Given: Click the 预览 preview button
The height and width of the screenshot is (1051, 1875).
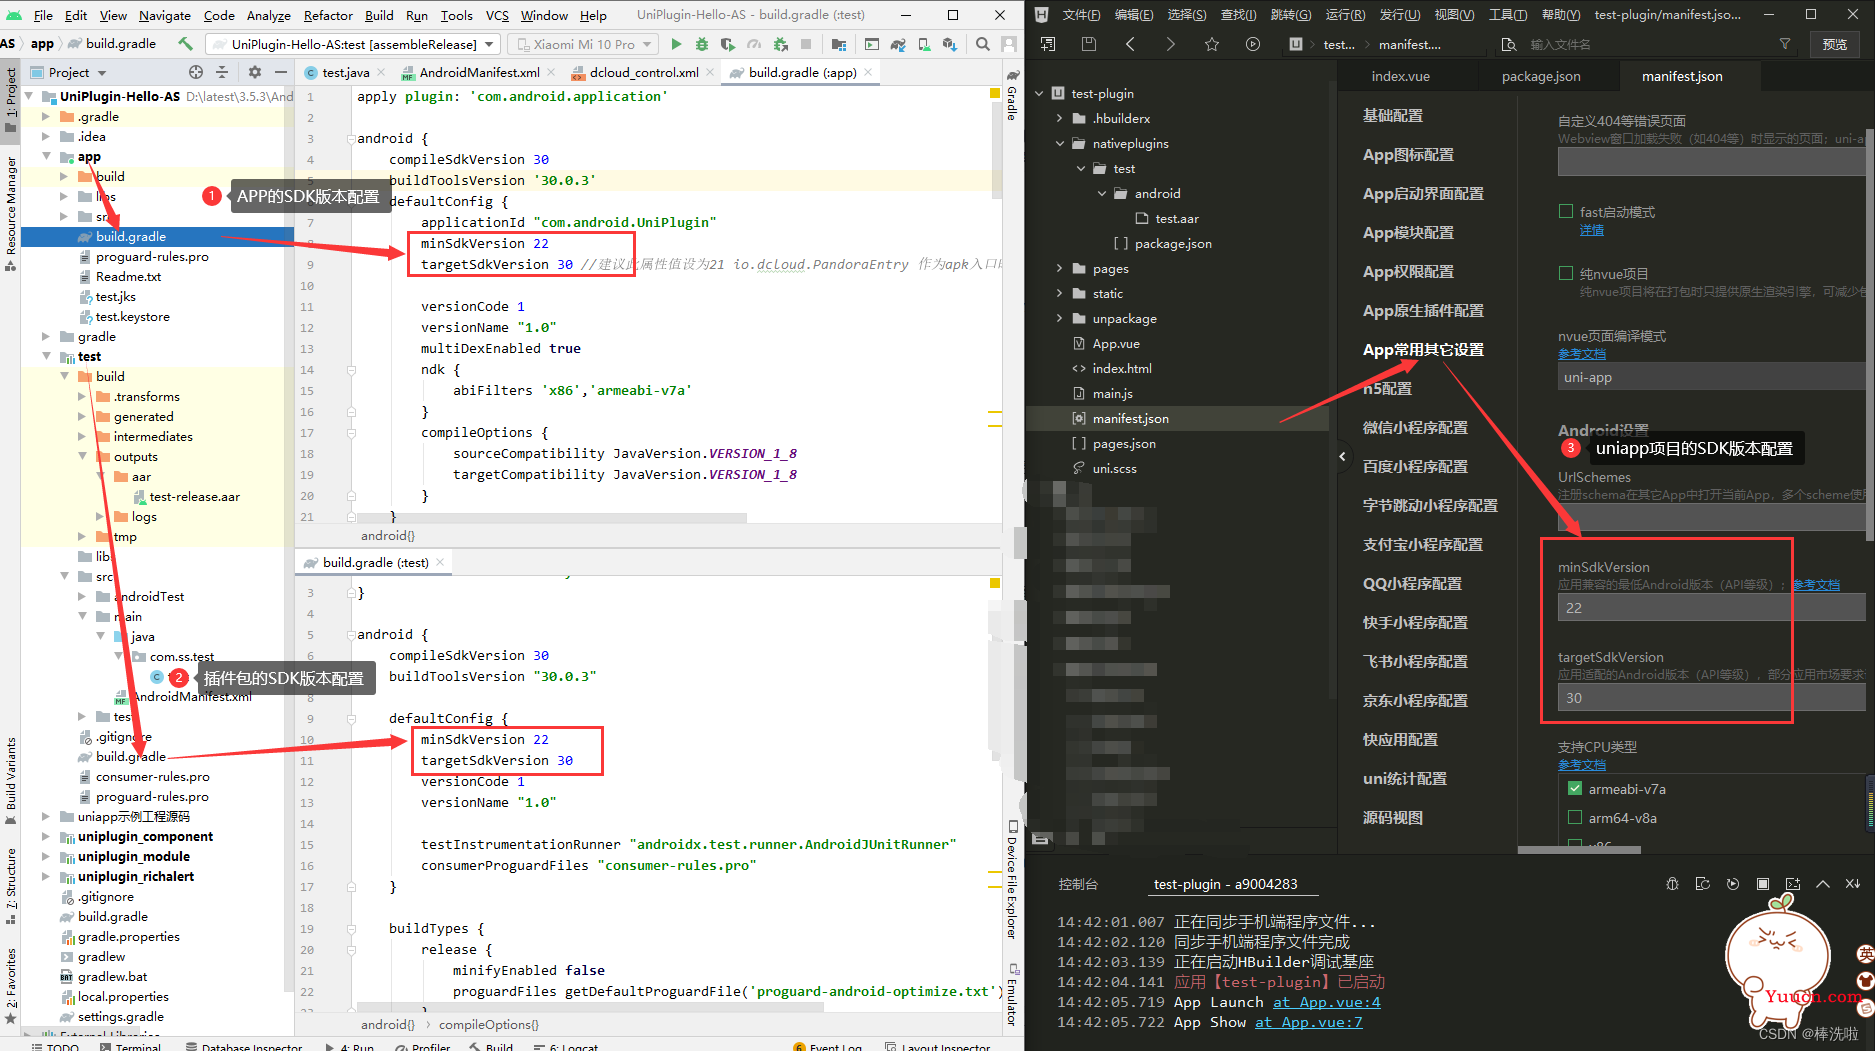Looking at the screenshot, I should 1835,44.
